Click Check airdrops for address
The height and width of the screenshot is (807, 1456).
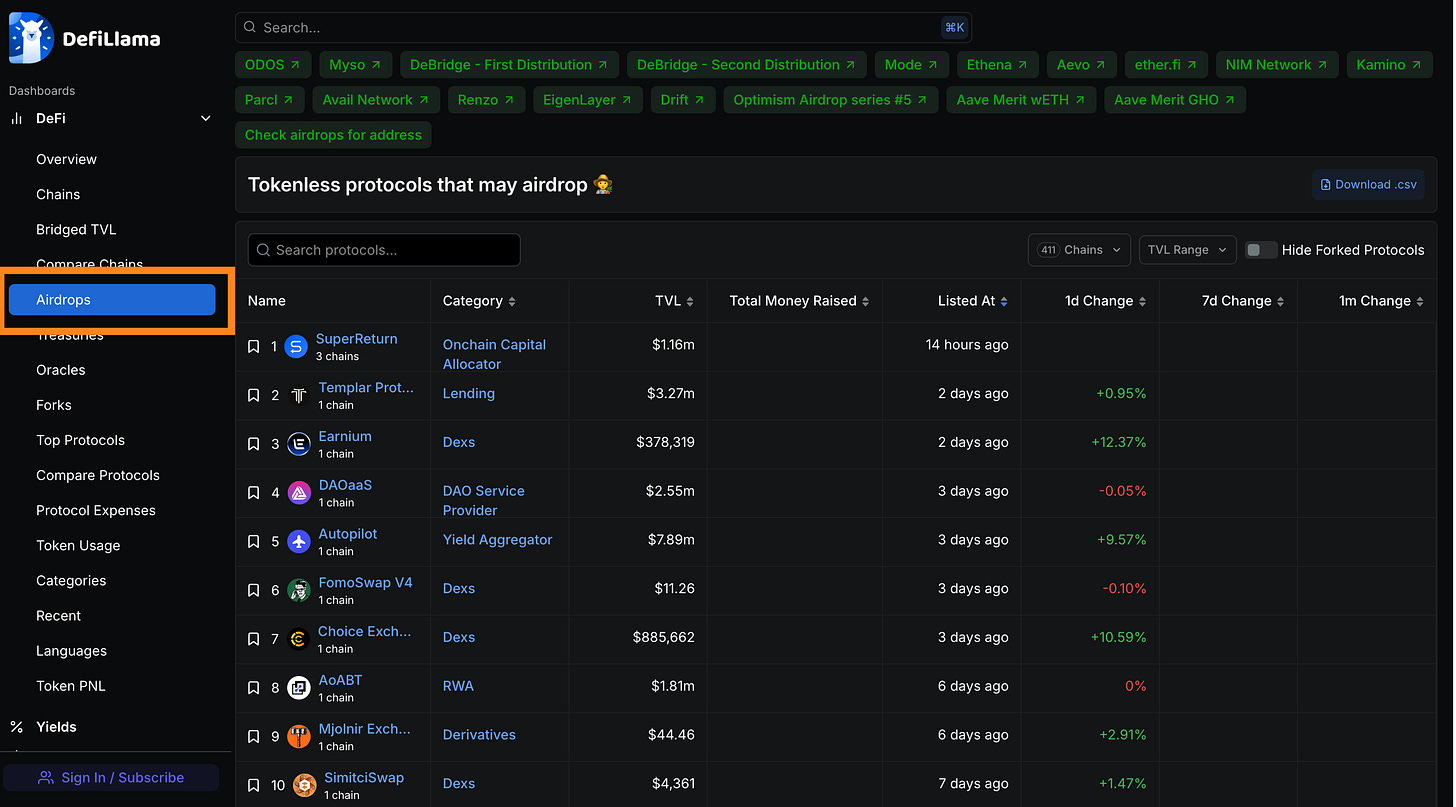[x=333, y=135]
